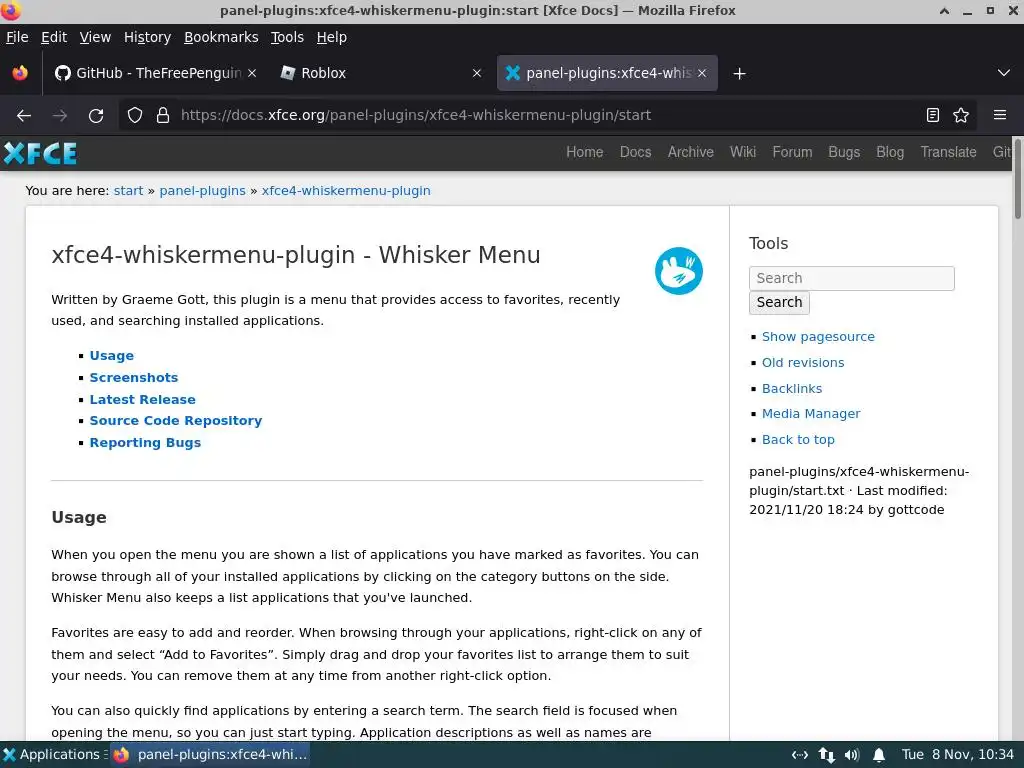Screen dimensions: 1024x768
Task: Jump to the Reporting Bugs link
Action: (x=145, y=443)
